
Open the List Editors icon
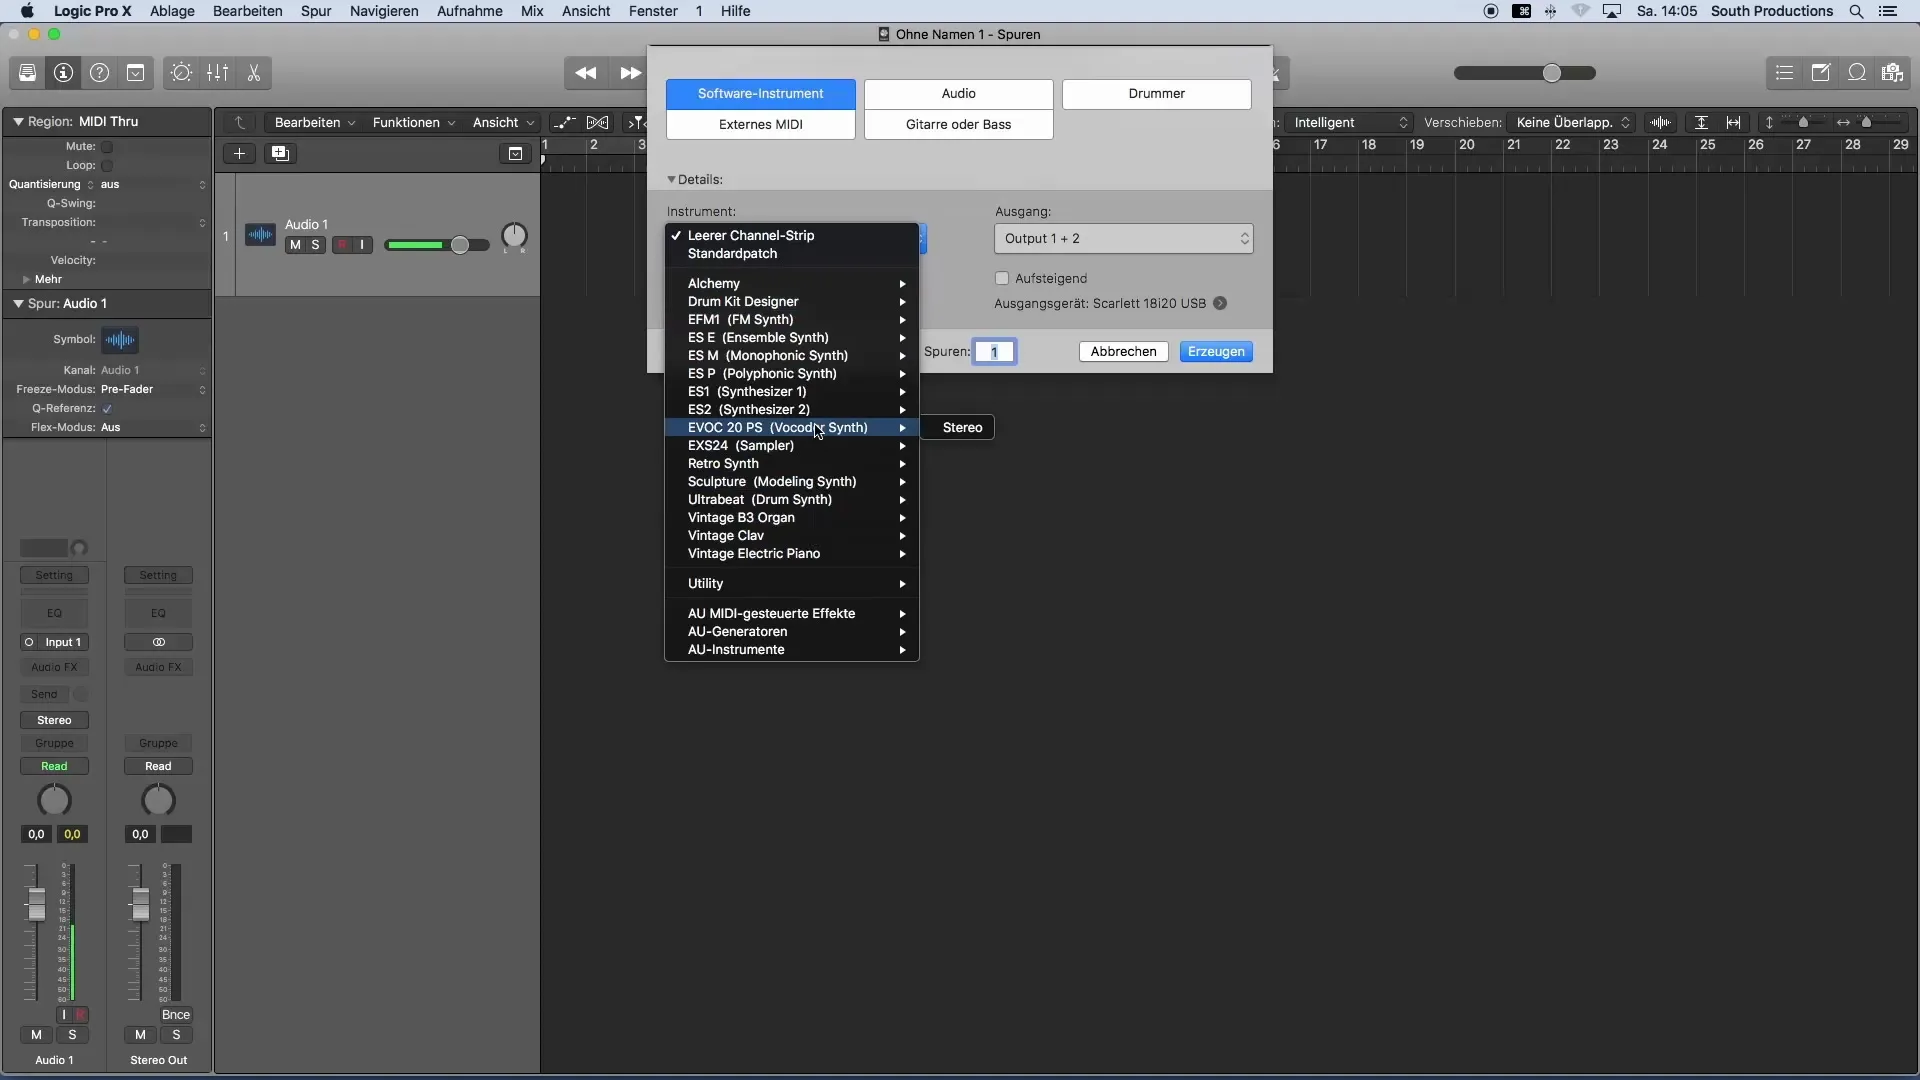tap(1784, 73)
